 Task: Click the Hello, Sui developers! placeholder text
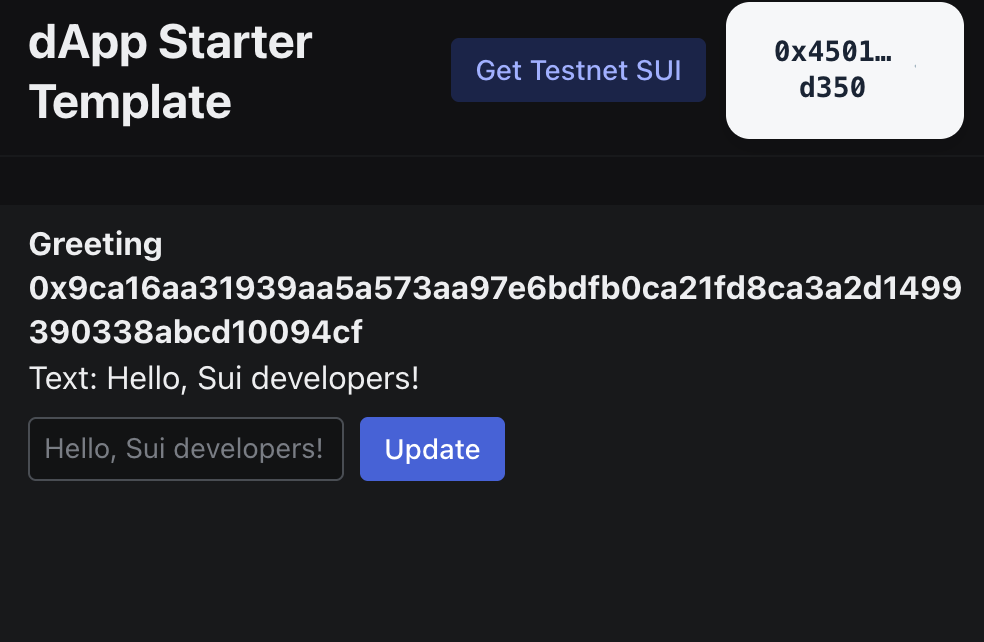click(x=184, y=449)
